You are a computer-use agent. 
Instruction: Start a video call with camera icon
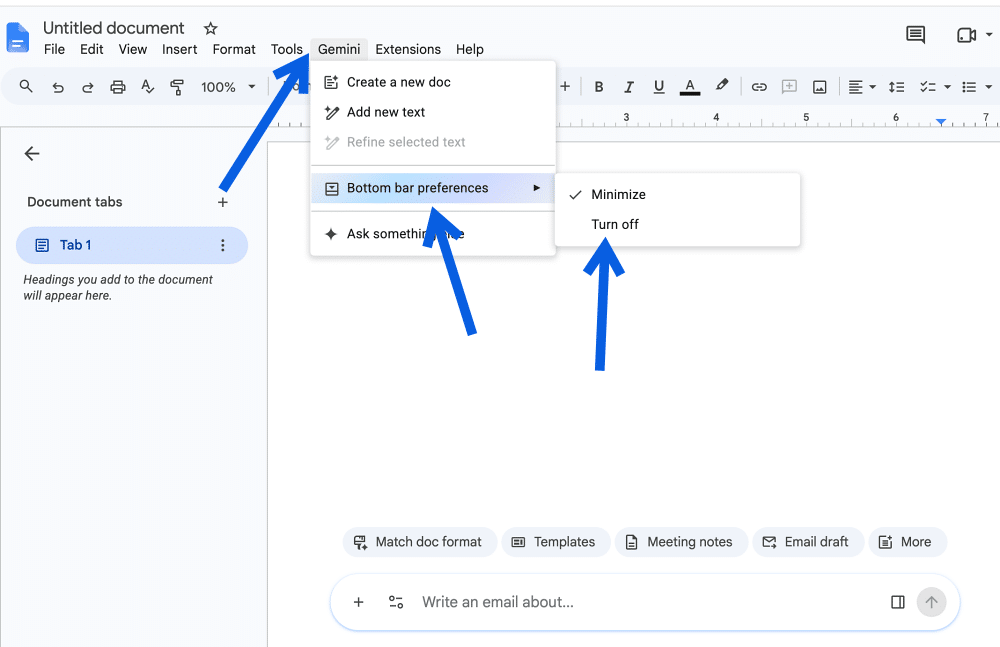(966, 35)
